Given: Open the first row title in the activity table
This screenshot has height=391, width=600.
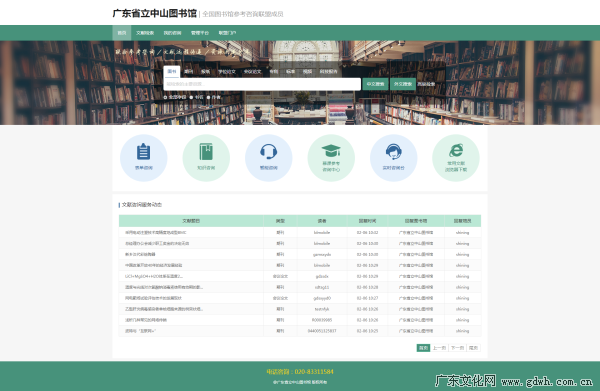Looking at the screenshot, I should click(156, 232).
